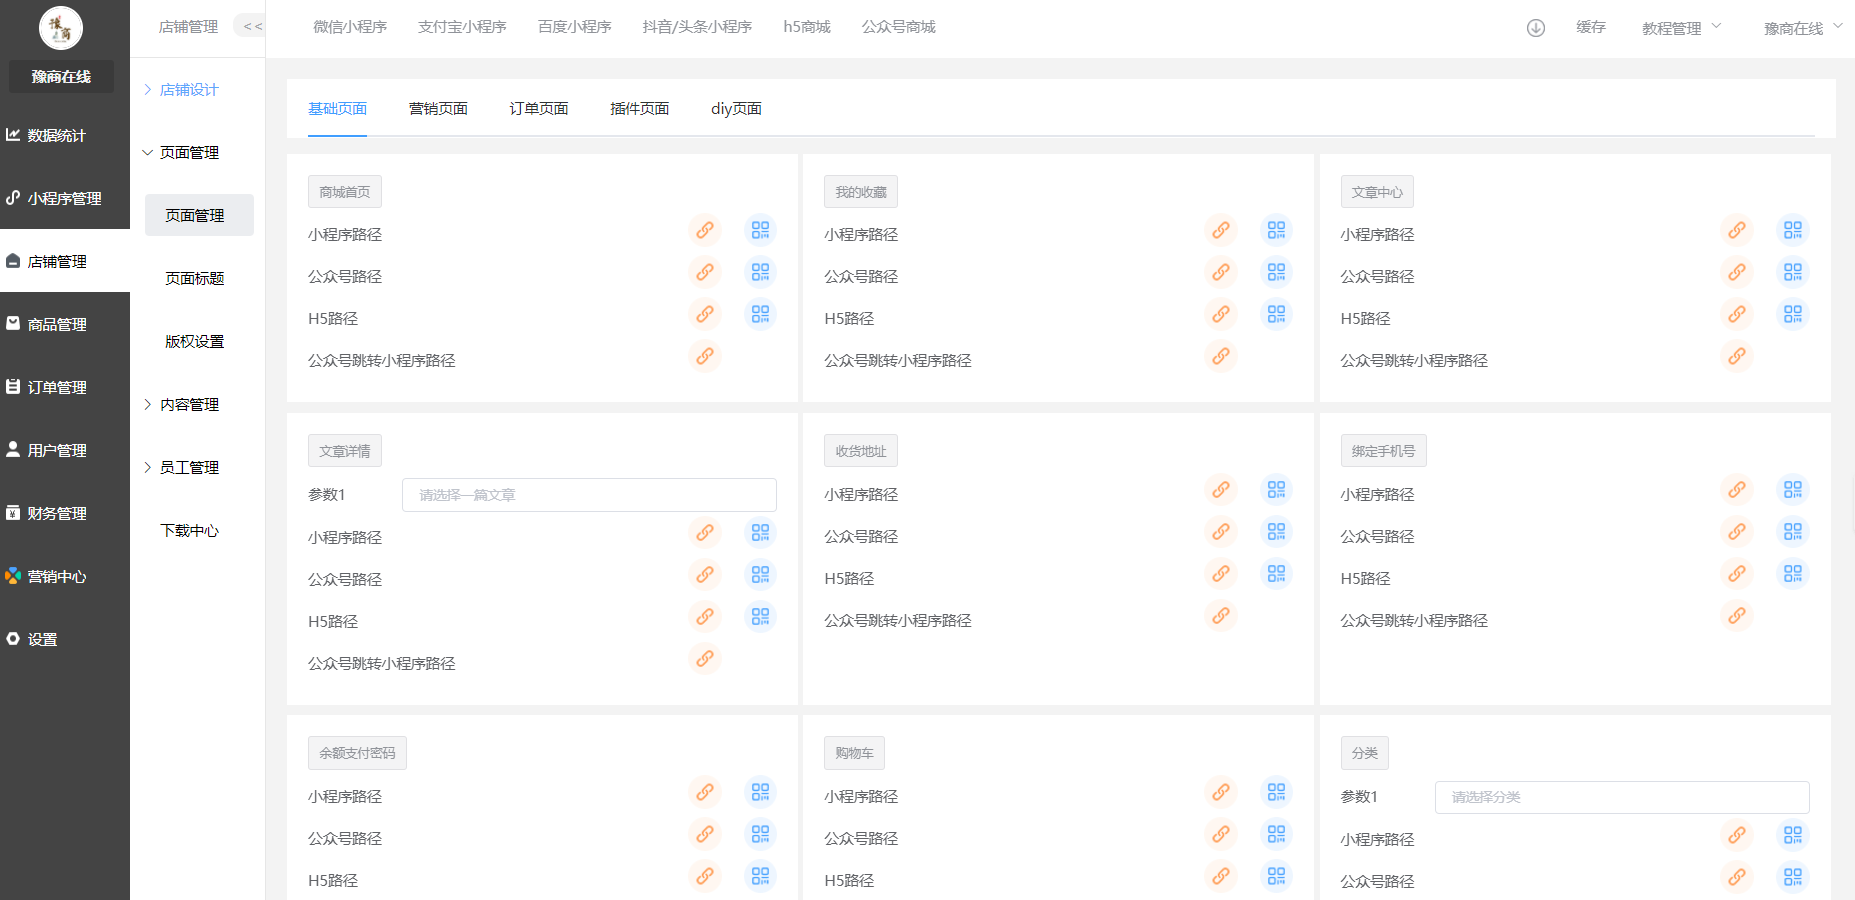The height and width of the screenshot is (900, 1855).
Task: Open 页面标题 submenu item
Action: point(195,278)
